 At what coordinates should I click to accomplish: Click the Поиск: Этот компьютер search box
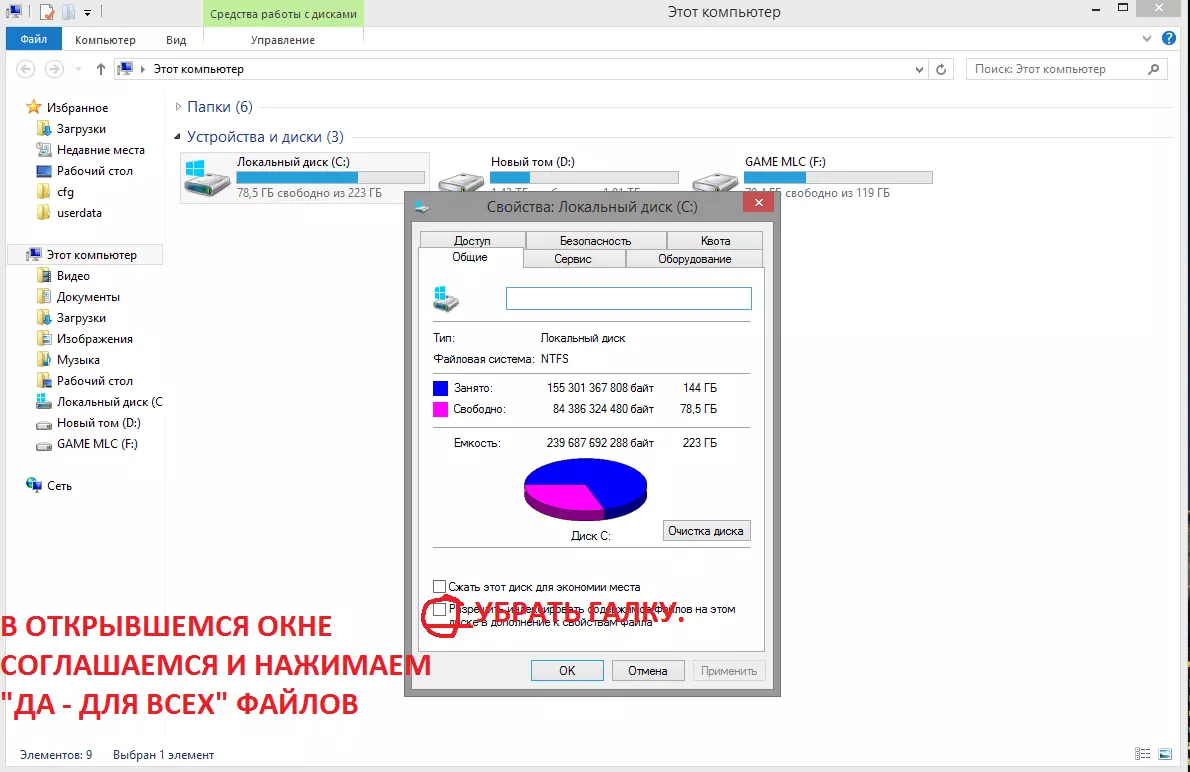click(1066, 69)
